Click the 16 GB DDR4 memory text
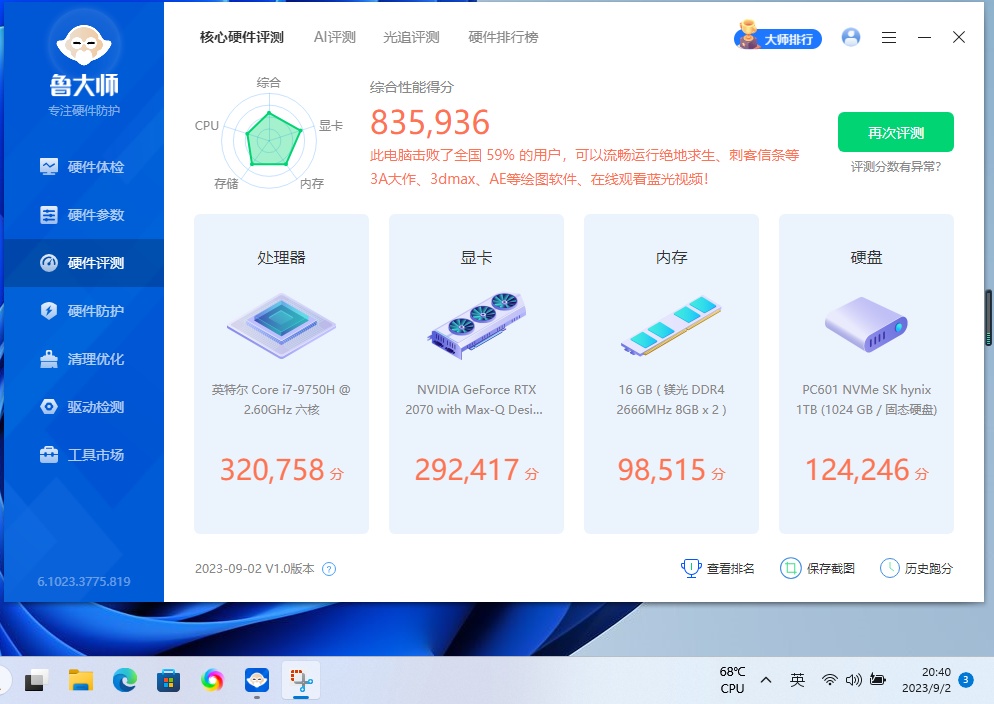The height and width of the screenshot is (704, 994). [x=671, y=399]
